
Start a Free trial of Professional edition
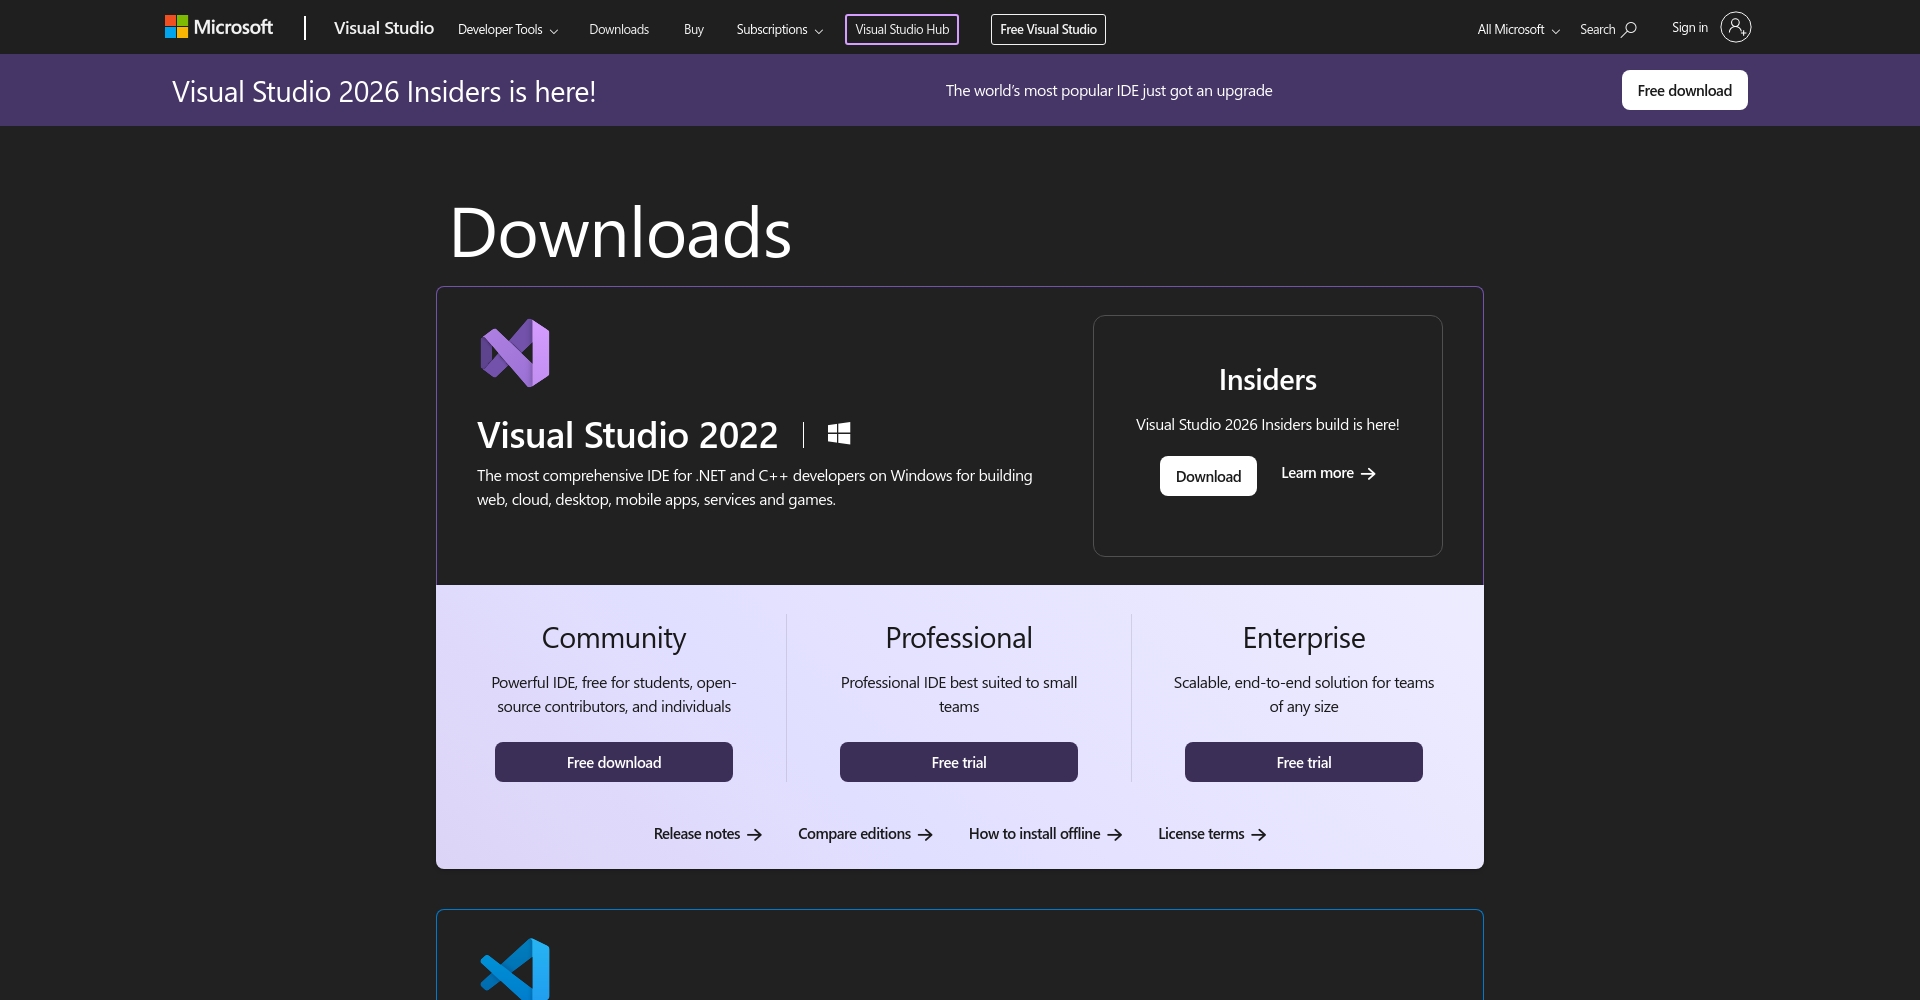pos(958,761)
